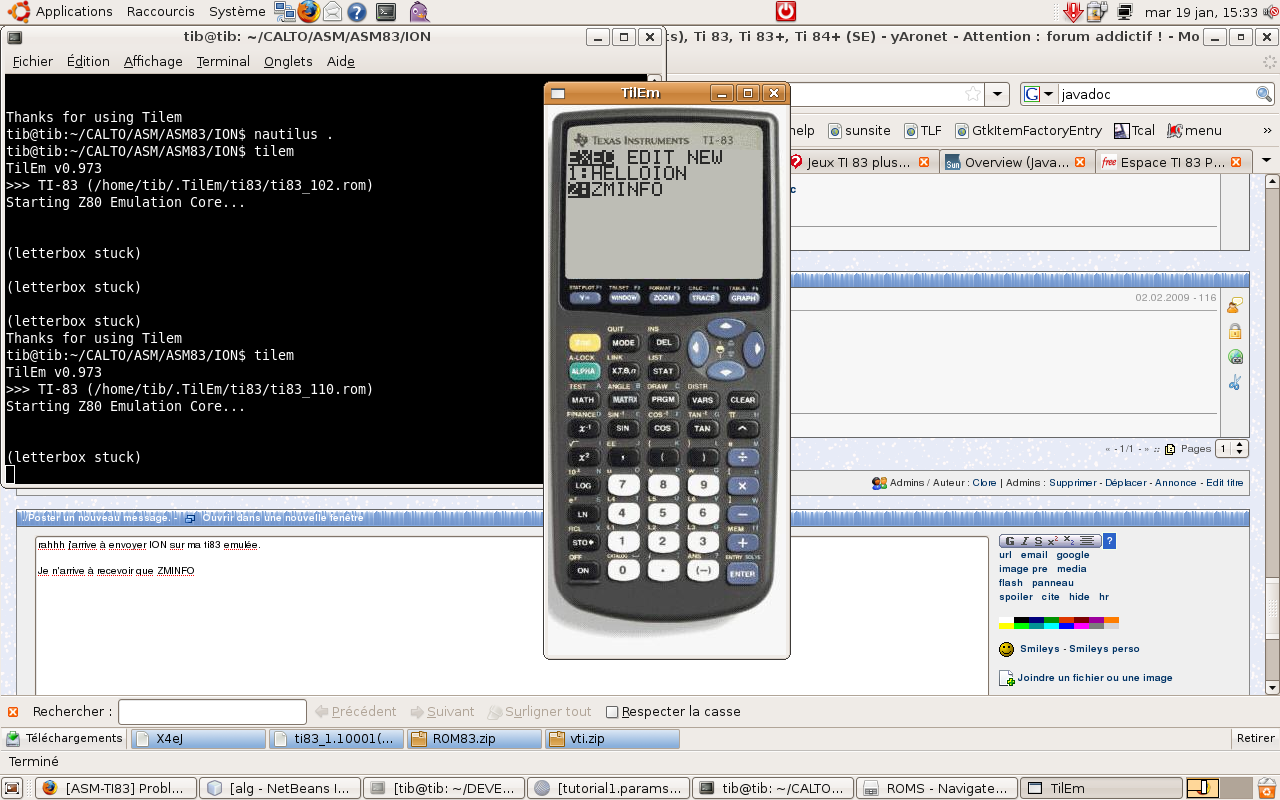Apply italic formatting in the forum editor
Image resolution: width=1280 pixels, height=800 pixels.
pos(1024,541)
